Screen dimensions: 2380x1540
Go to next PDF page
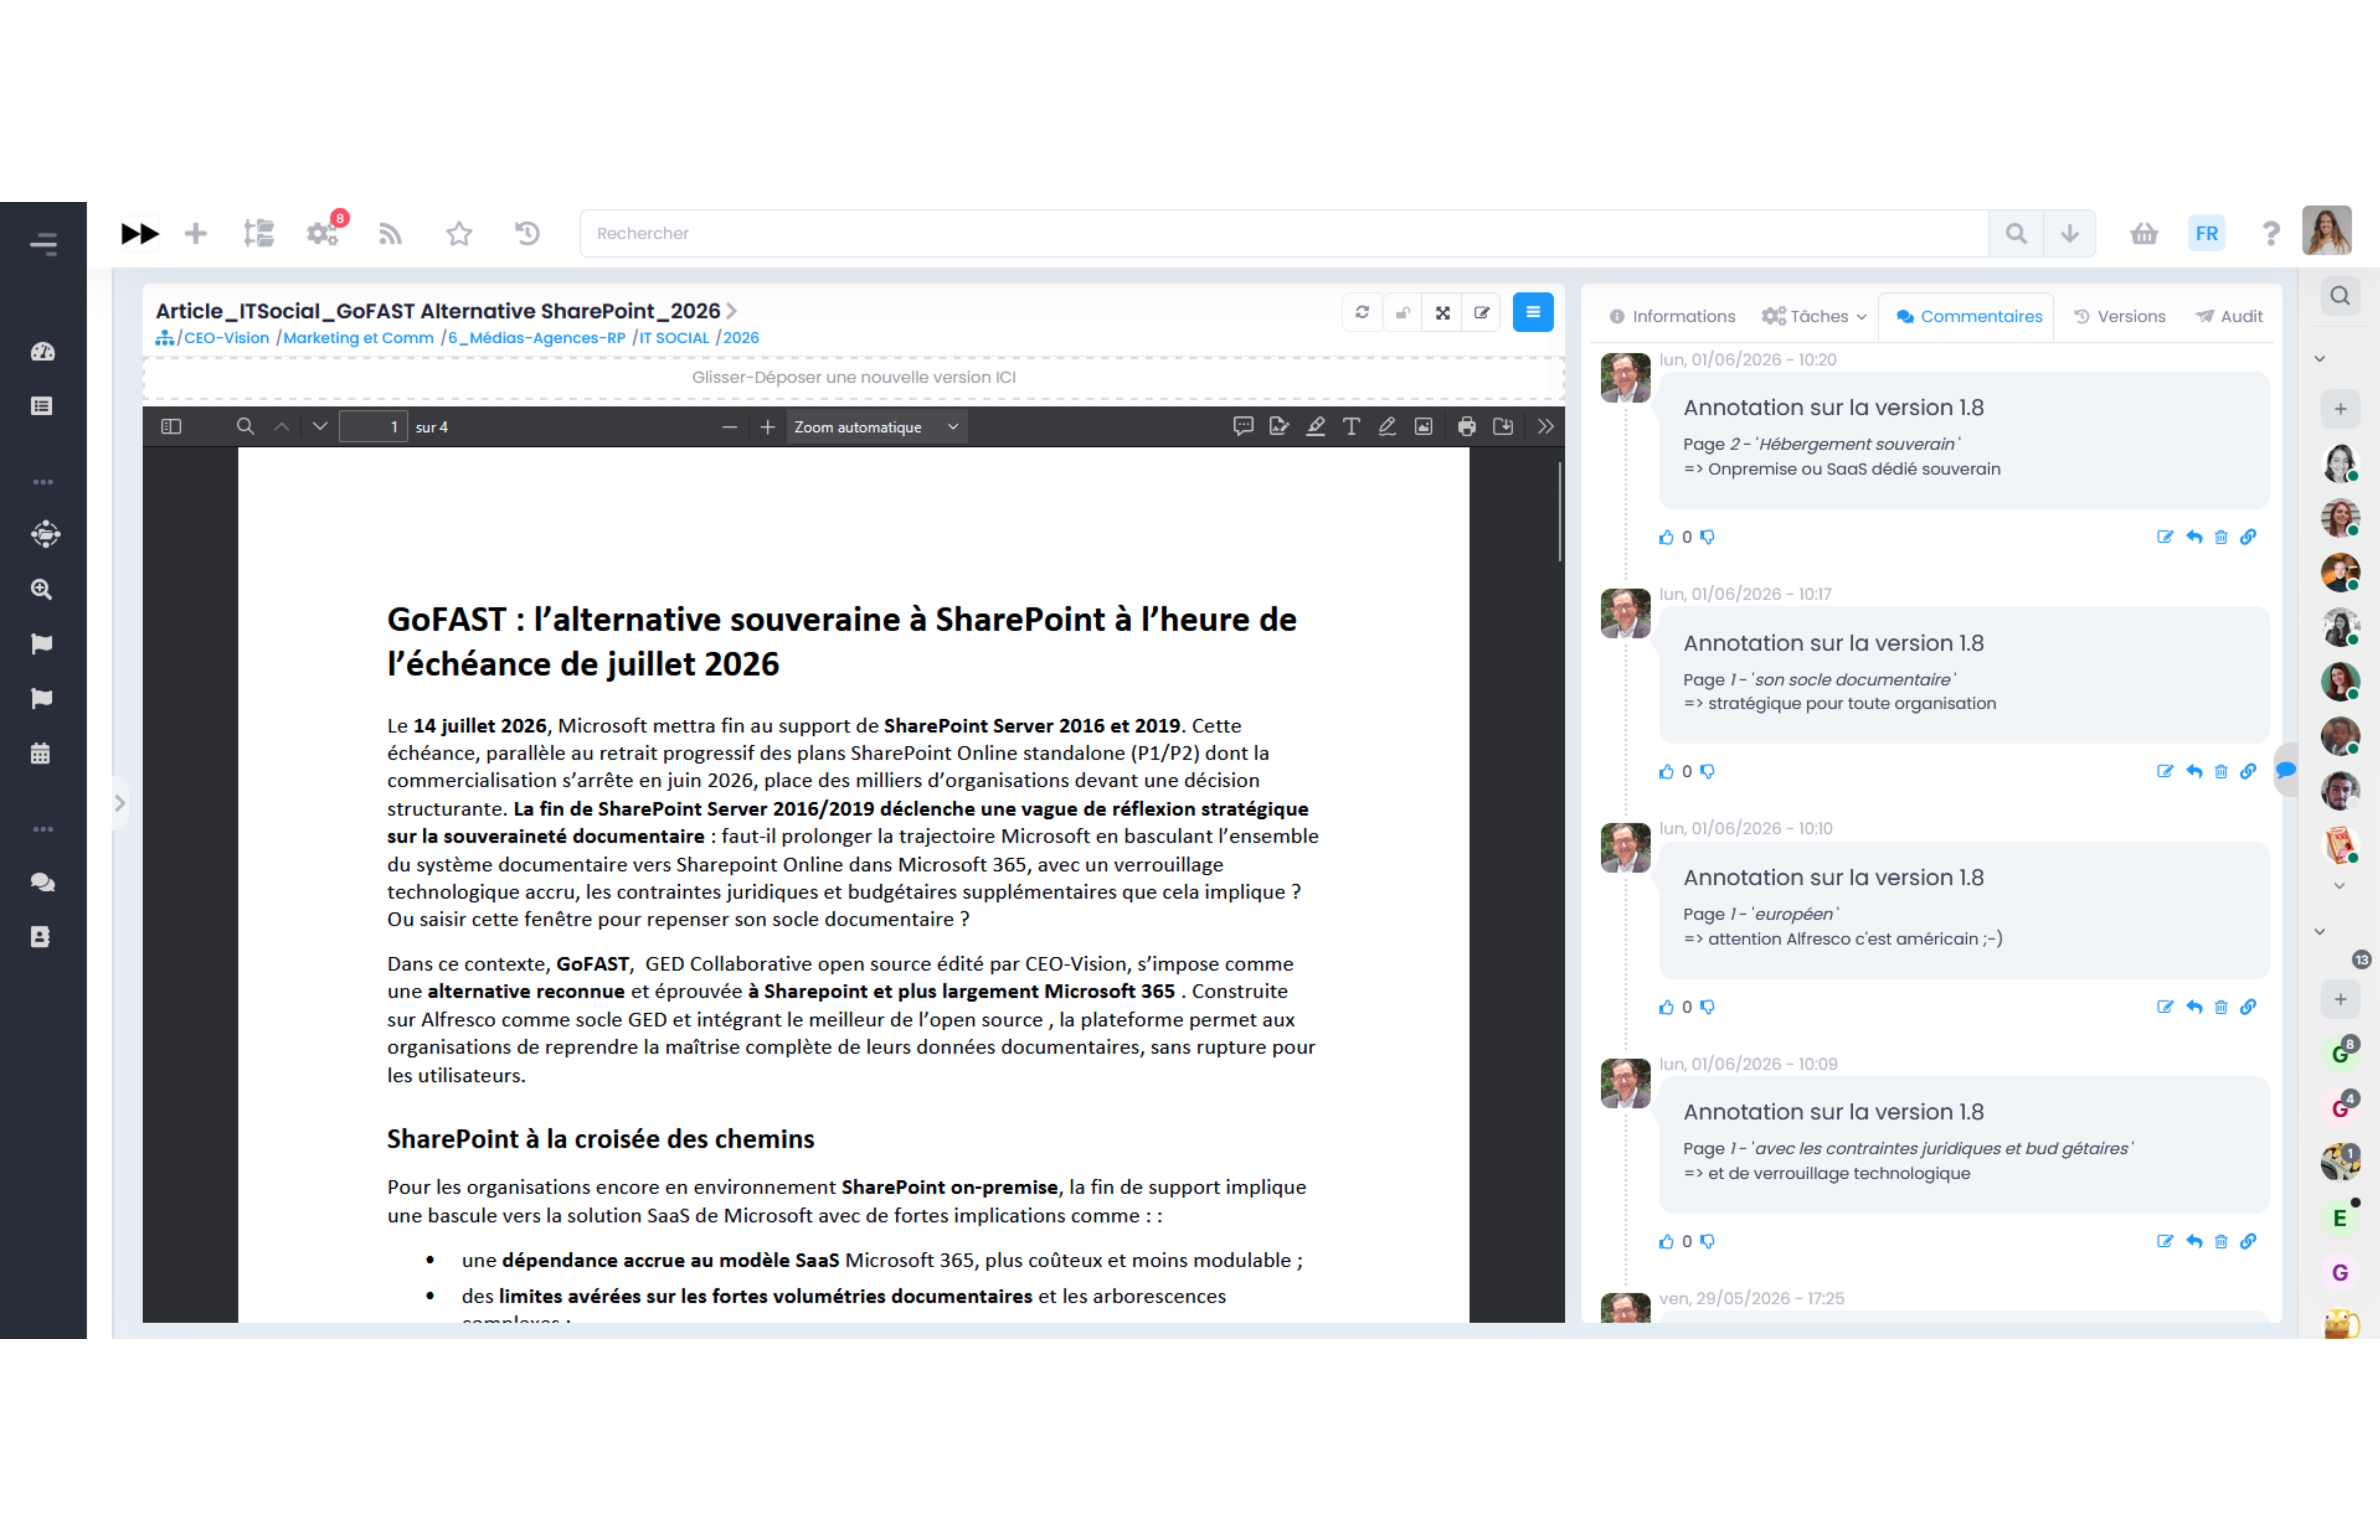point(319,426)
